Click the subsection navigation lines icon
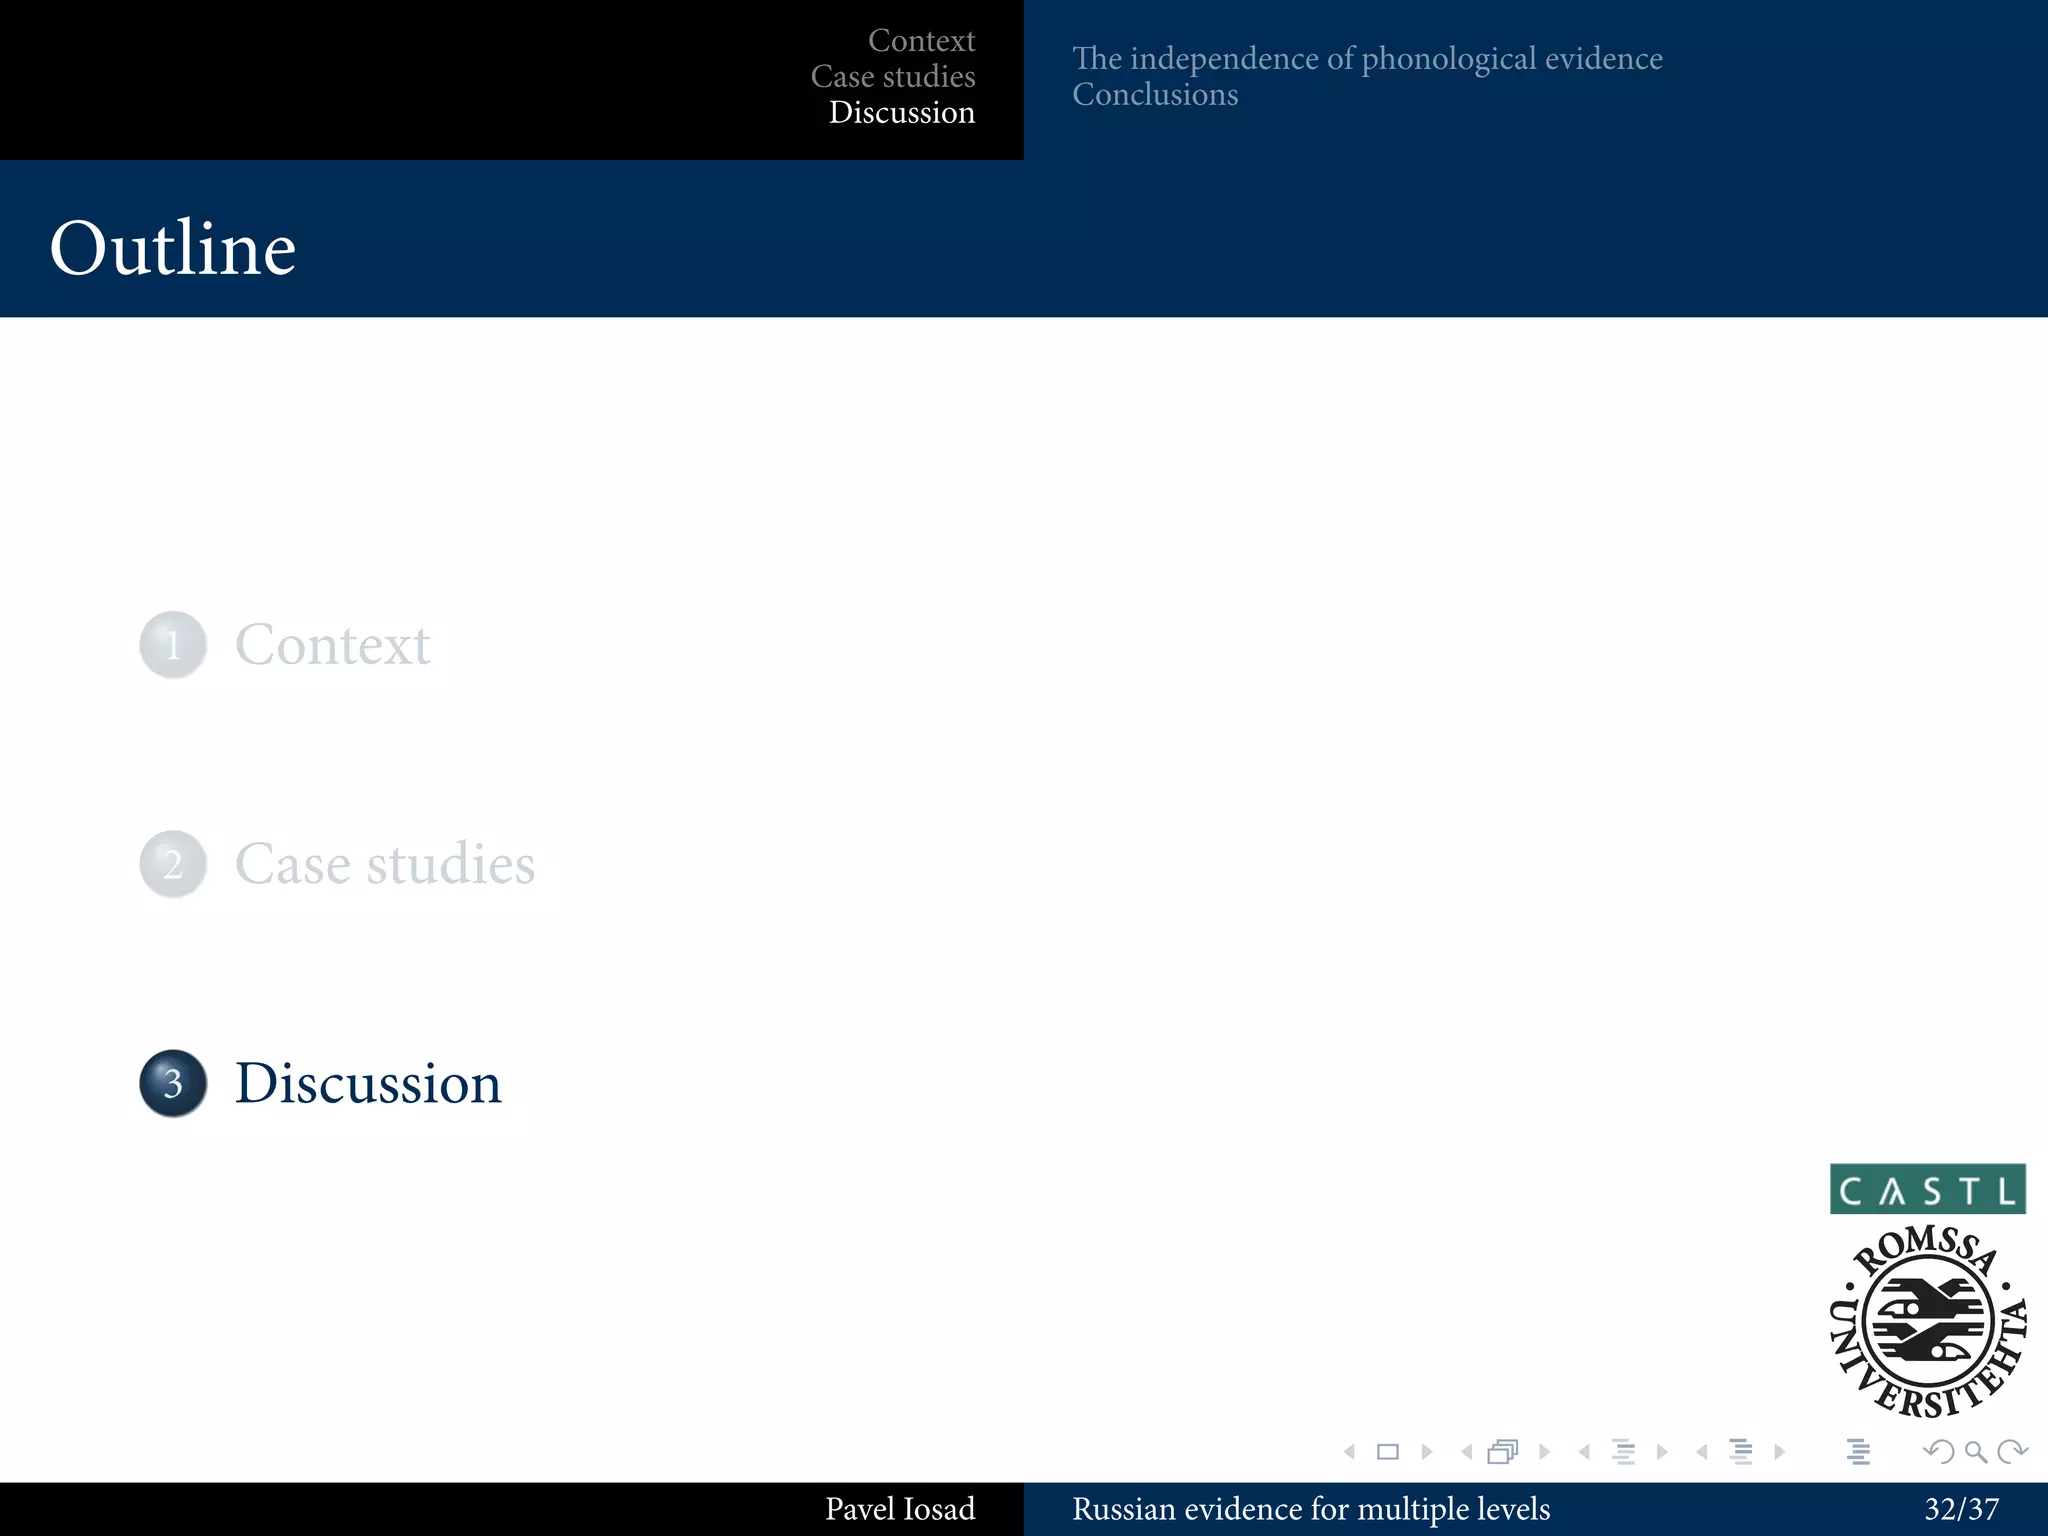The height and width of the screenshot is (1536, 2048). (x=1623, y=1452)
